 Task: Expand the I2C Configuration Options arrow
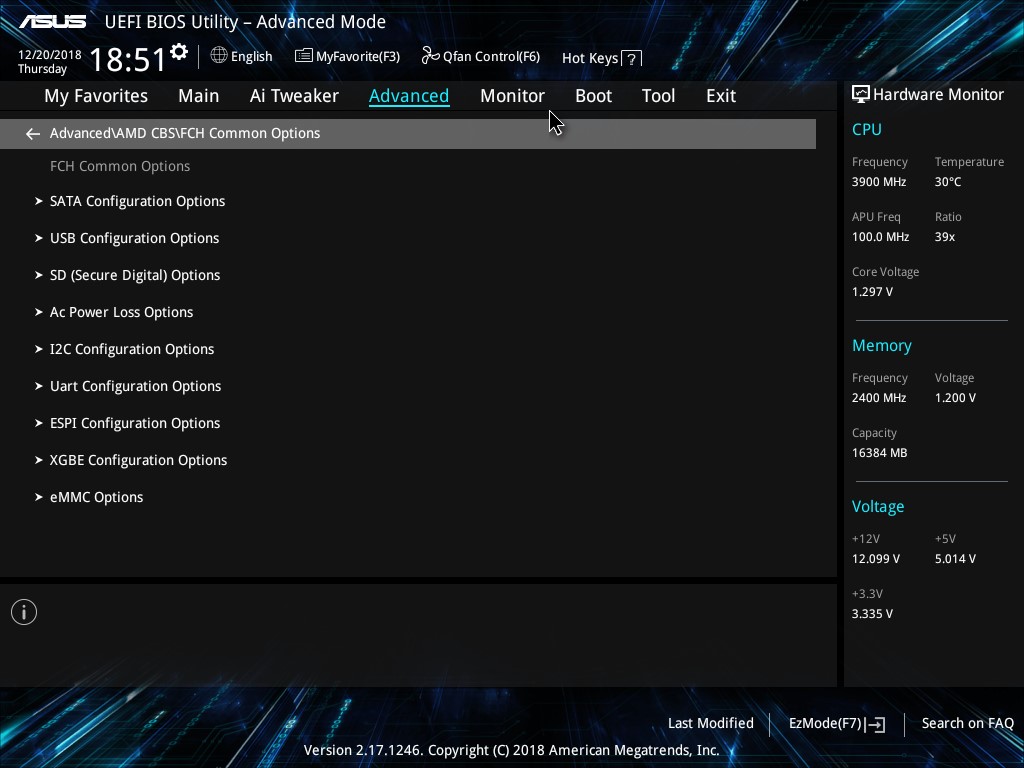(x=39, y=349)
